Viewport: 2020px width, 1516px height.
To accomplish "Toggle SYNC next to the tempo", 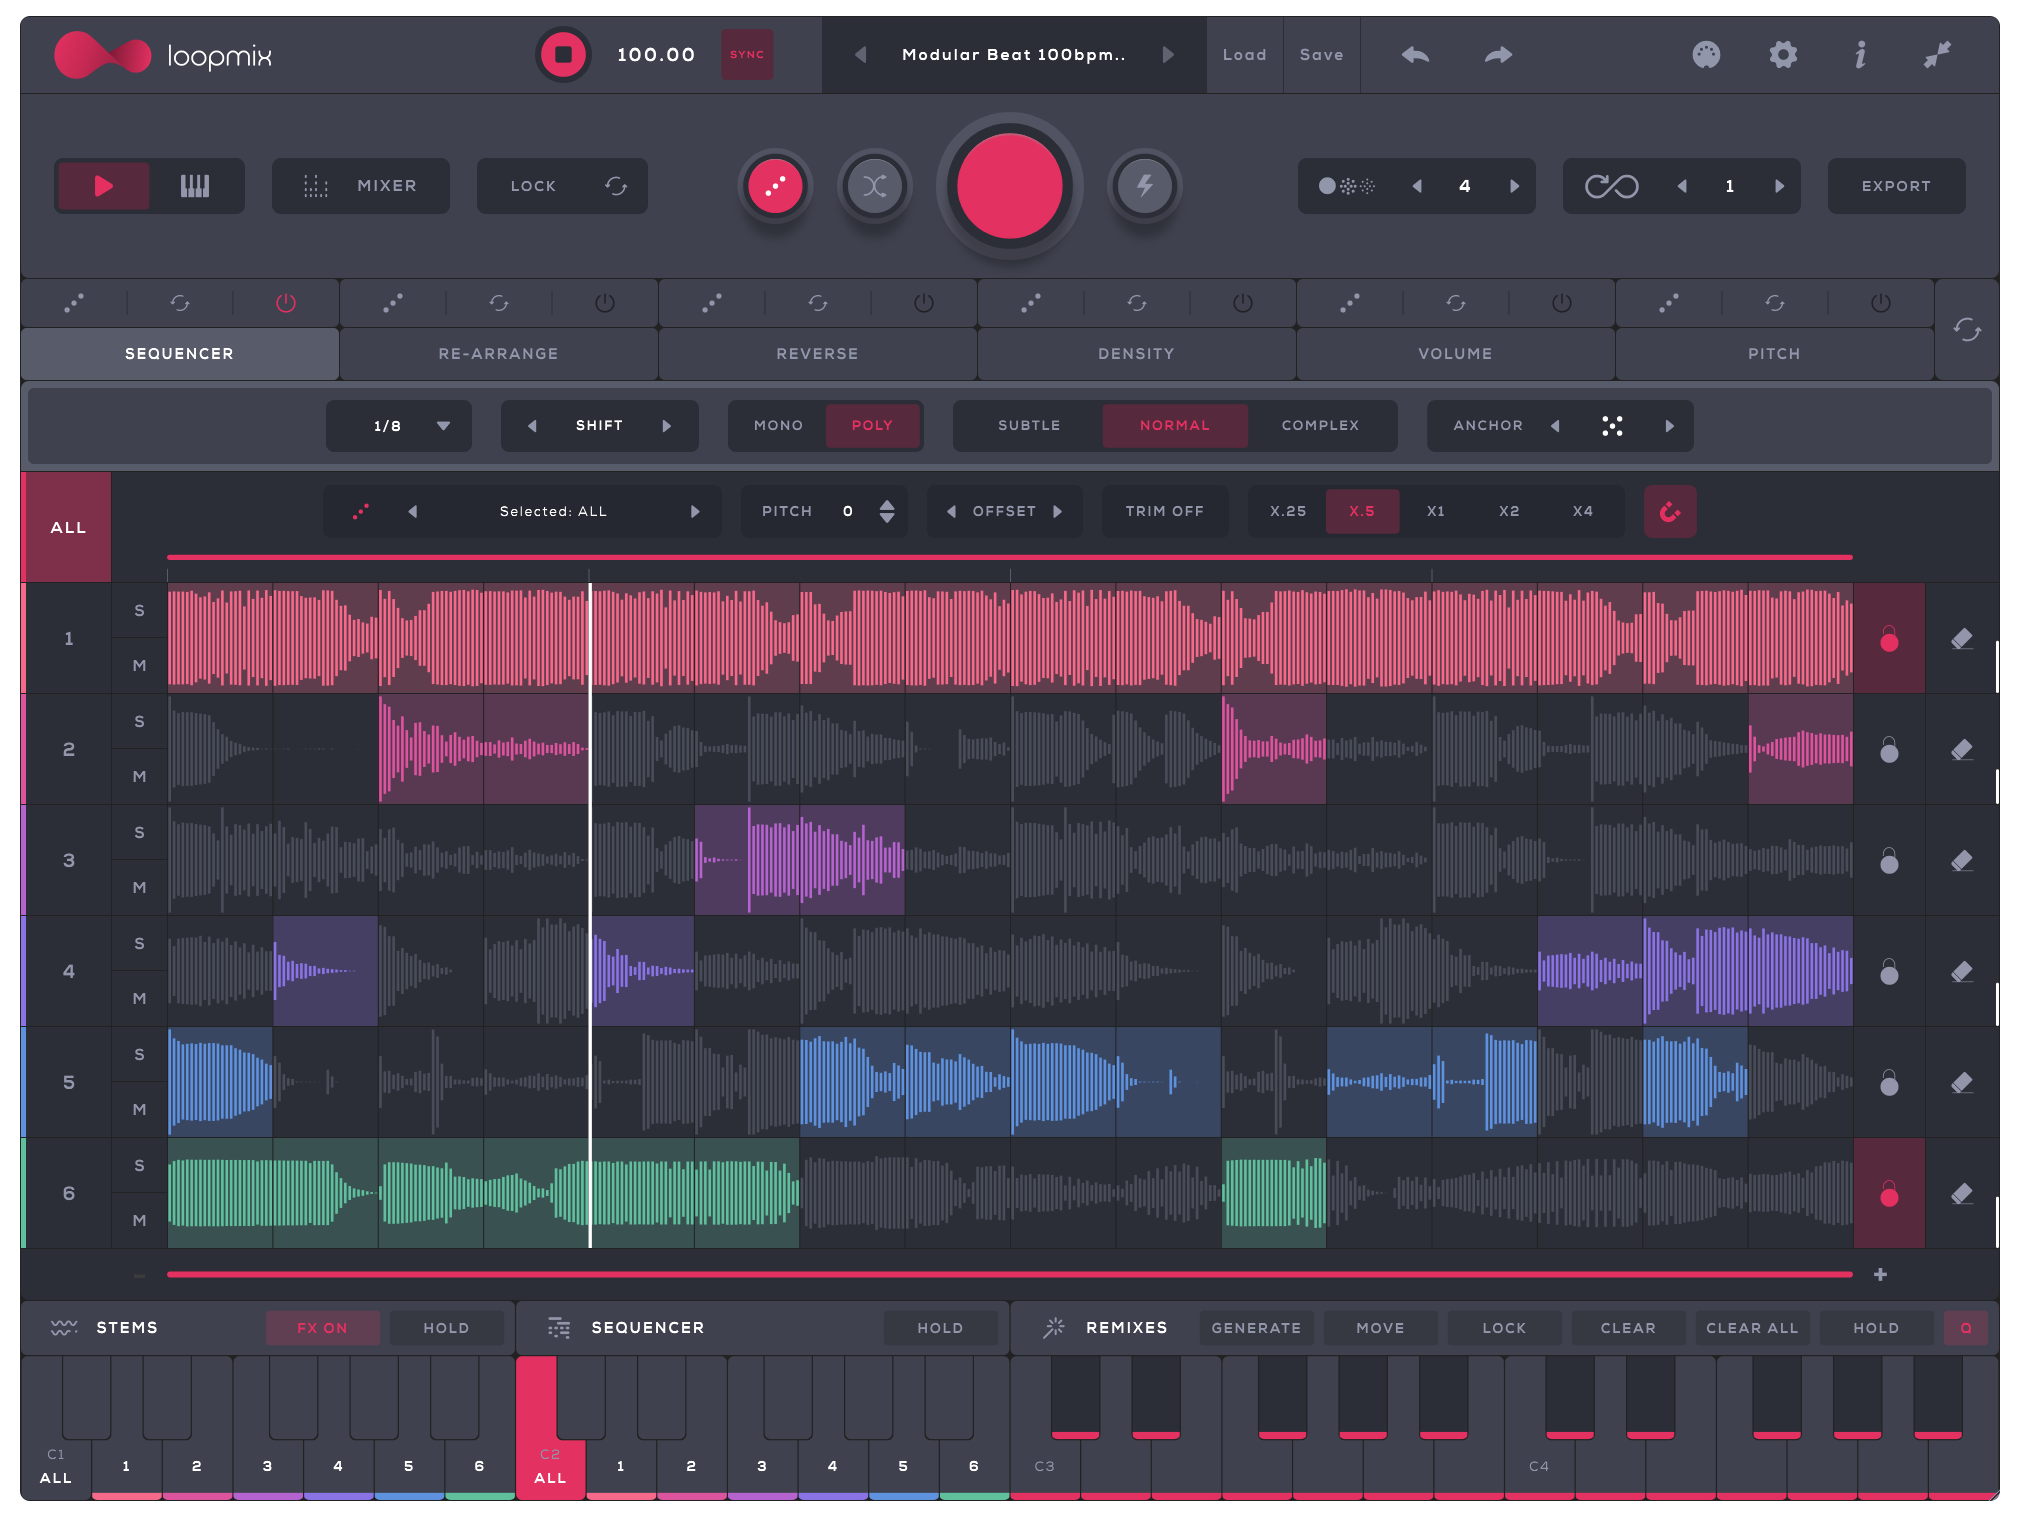I will pyautogui.click(x=746, y=55).
